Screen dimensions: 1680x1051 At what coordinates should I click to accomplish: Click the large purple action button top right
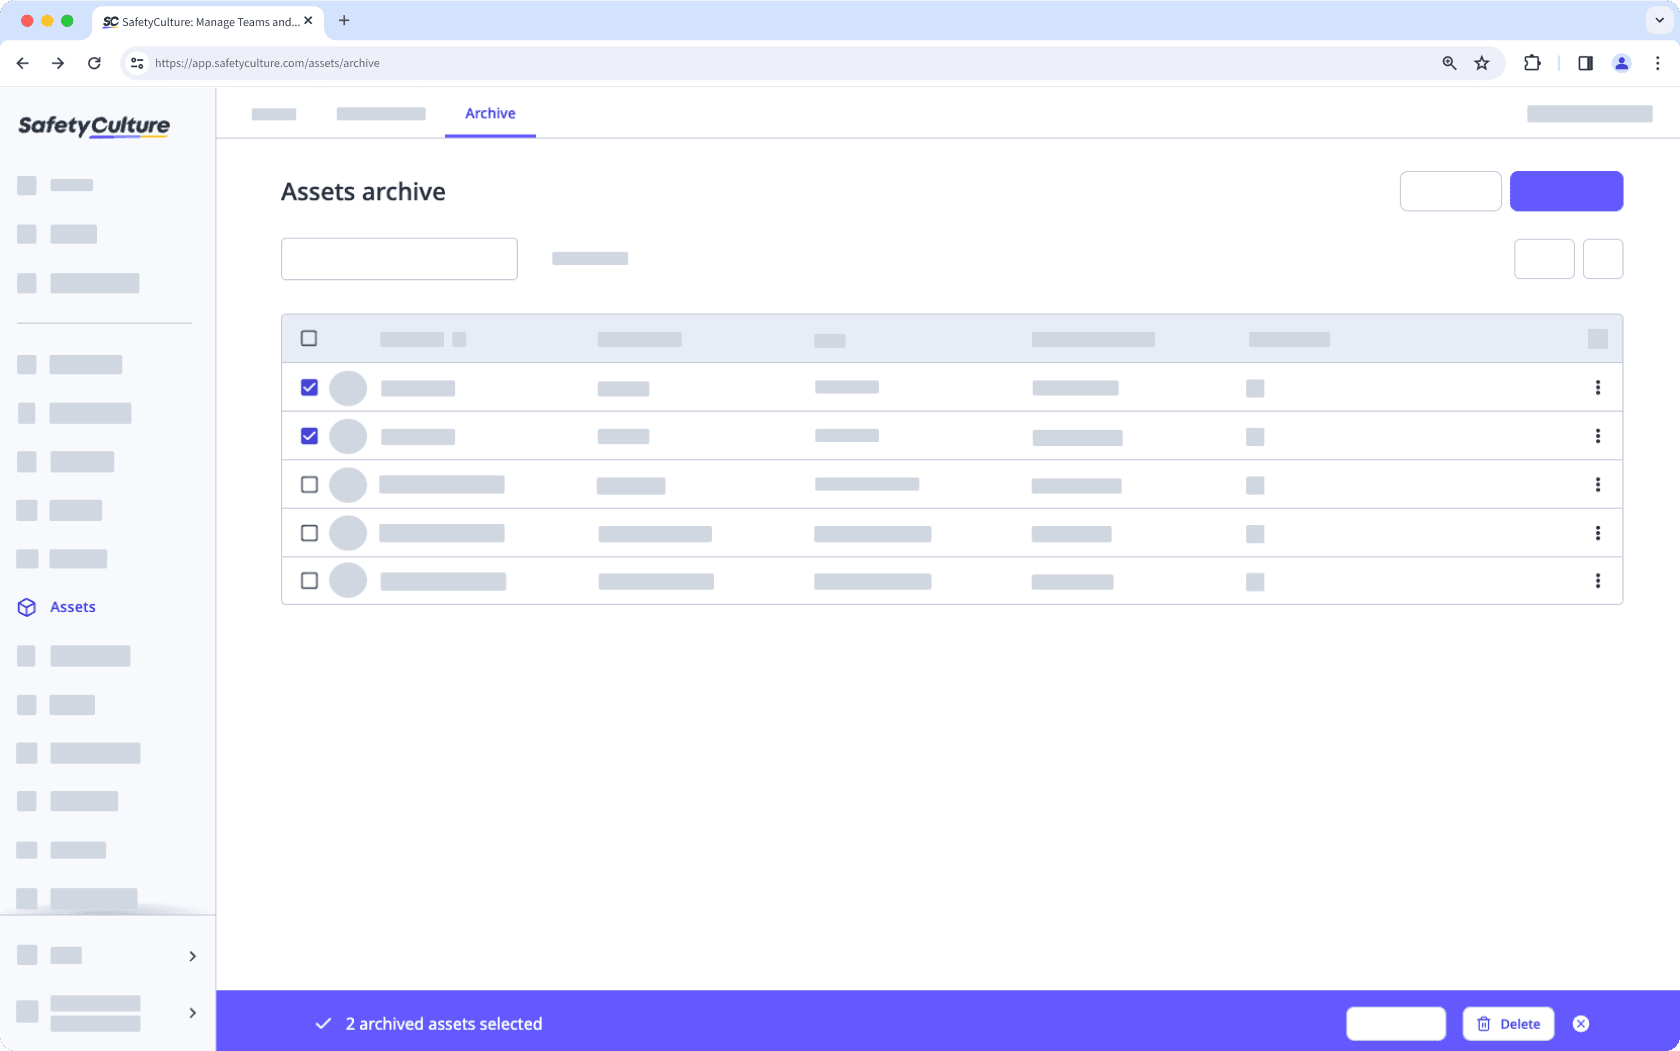pyautogui.click(x=1567, y=190)
